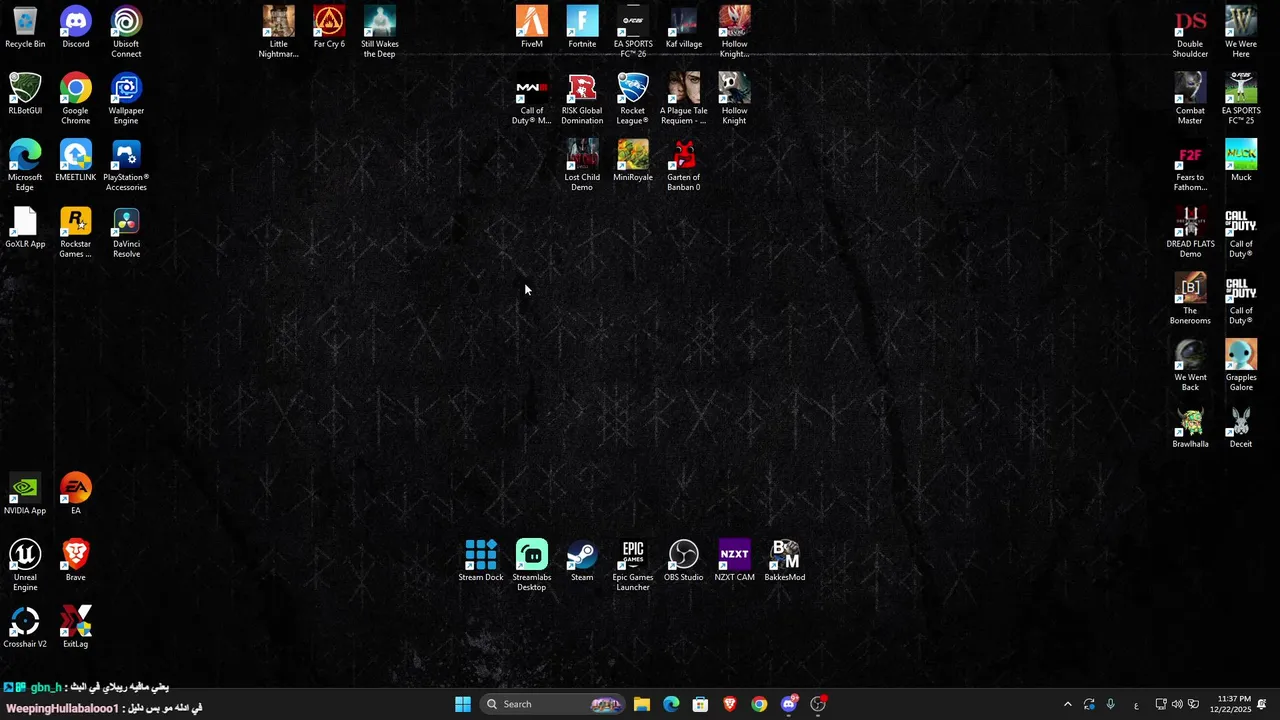The image size is (1280, 720).
Task: Open the Windows Start menu
Action: tap(463, 704)
